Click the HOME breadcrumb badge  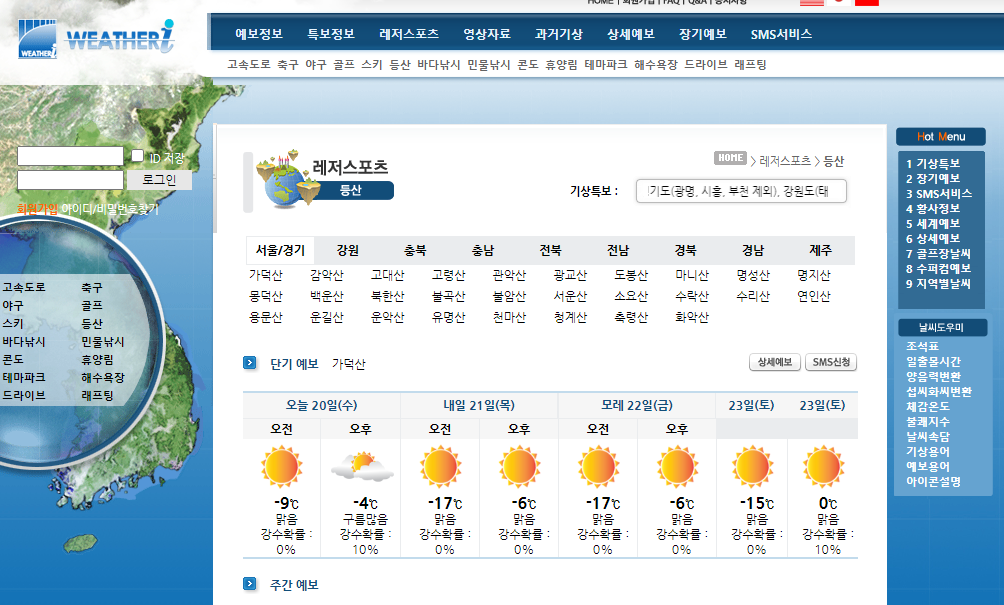coord(731,158)
